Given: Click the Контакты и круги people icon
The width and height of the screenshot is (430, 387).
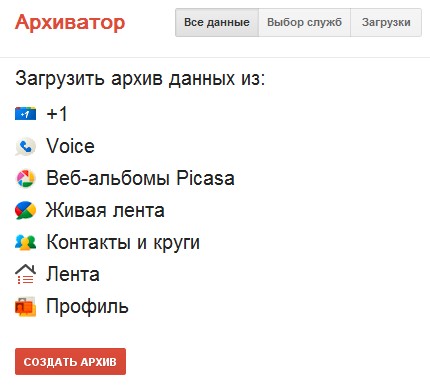Looking at the screenshot, I should [x=25, y=242].
